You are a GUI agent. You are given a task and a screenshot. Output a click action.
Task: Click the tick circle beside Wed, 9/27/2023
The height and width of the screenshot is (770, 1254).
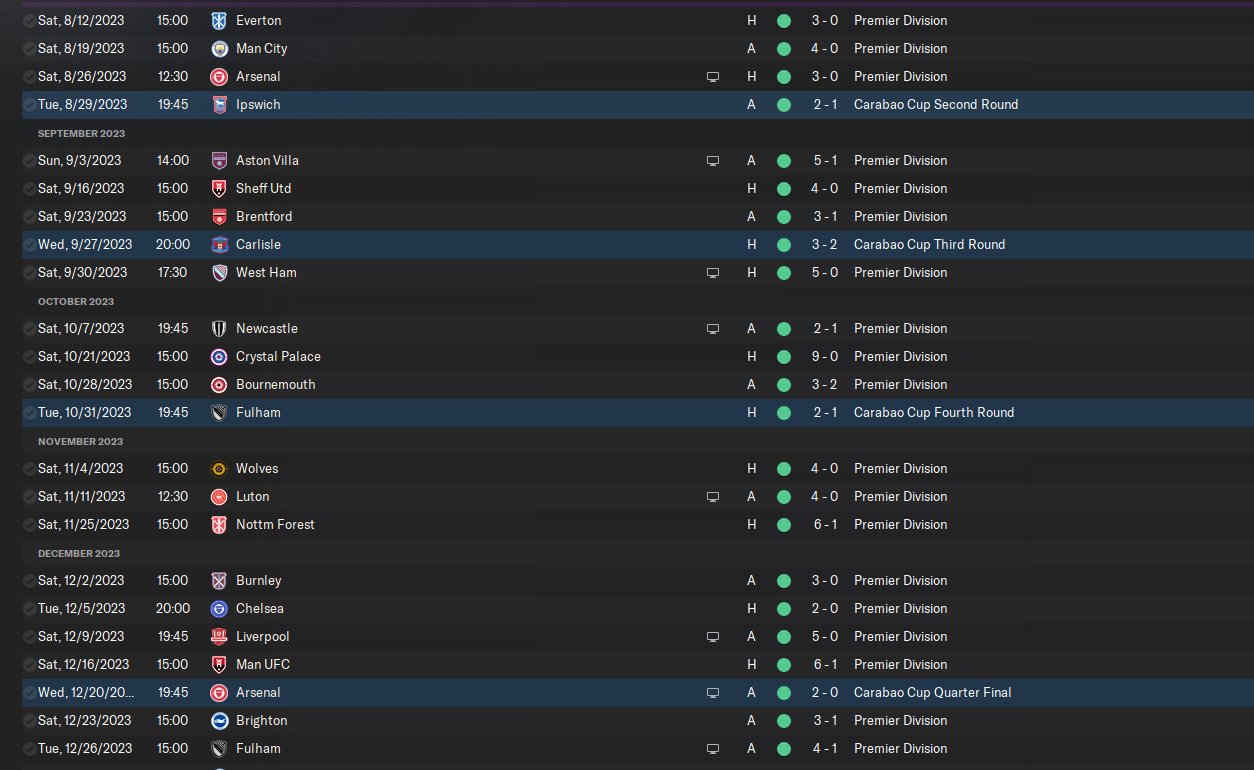29,244
